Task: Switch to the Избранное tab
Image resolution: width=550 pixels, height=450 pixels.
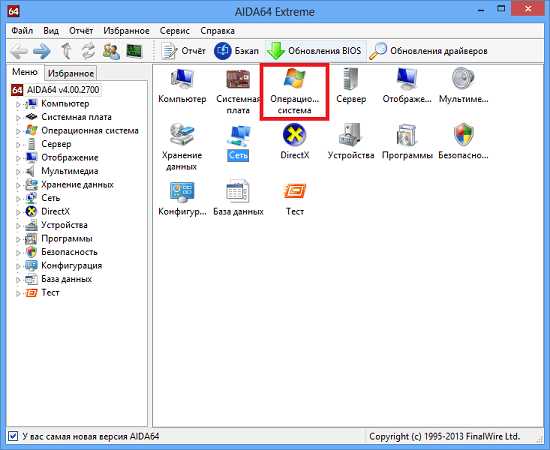Action: pyautogui.click(x=71, y=73)
